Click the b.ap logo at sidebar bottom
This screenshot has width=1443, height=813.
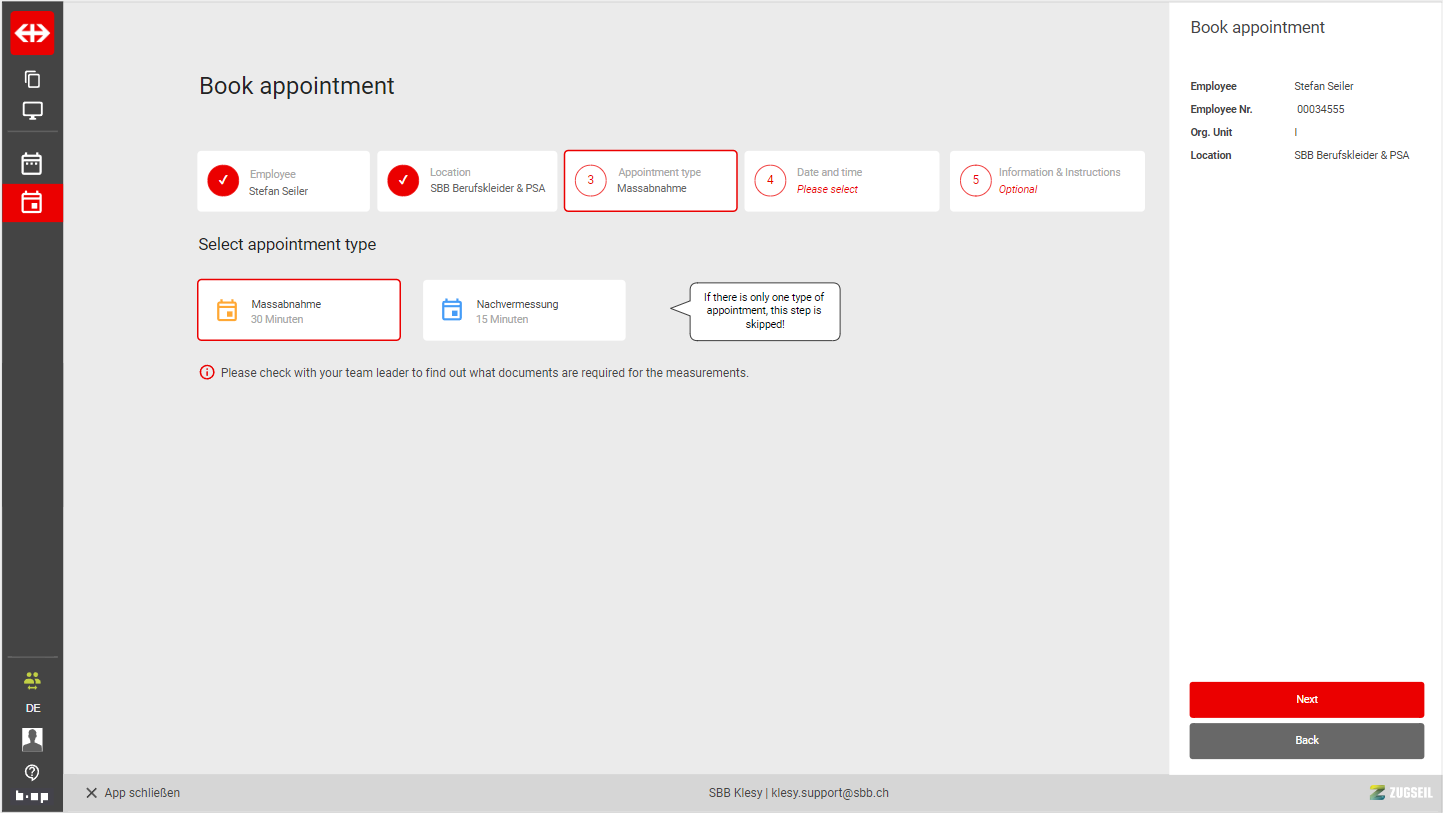(x=32, y=797)
